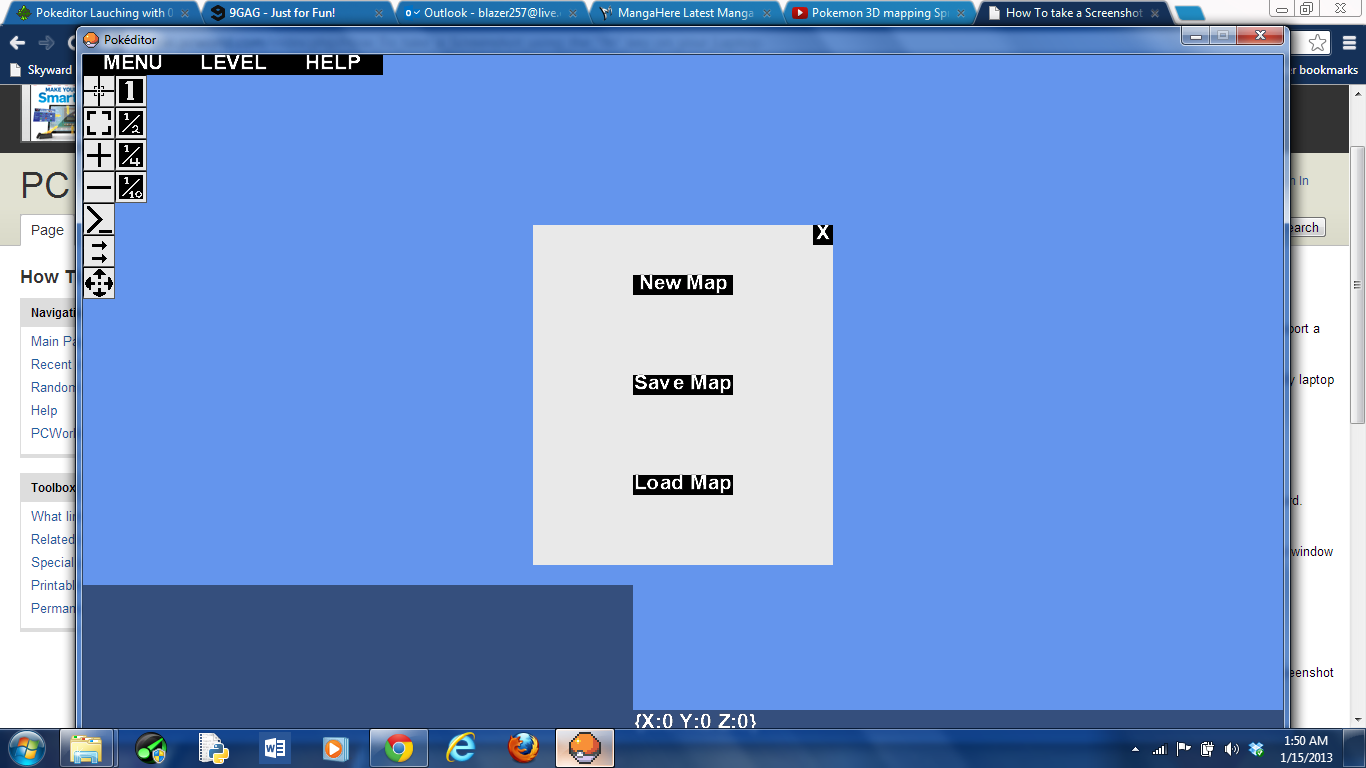
Task: Click the Save Map button
Action: click(683, 384)
